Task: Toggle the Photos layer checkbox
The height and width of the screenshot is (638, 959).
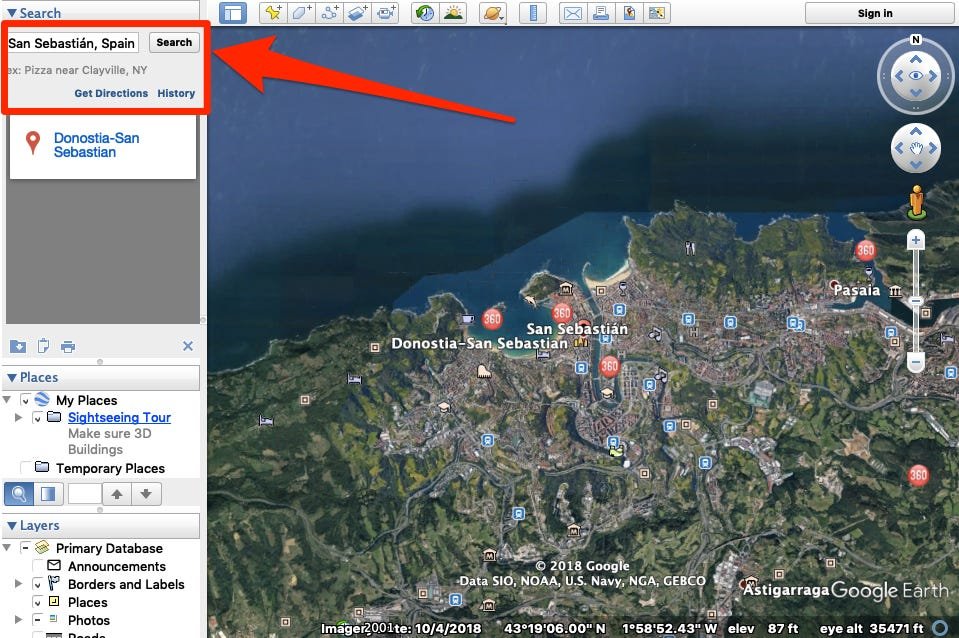Action: pyautogui.click(x=37, y=620)
